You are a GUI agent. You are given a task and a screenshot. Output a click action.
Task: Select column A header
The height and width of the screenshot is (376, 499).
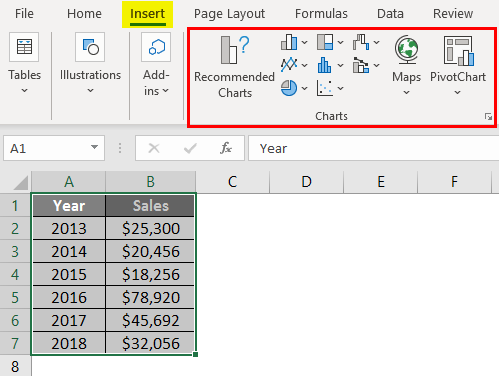69,182
